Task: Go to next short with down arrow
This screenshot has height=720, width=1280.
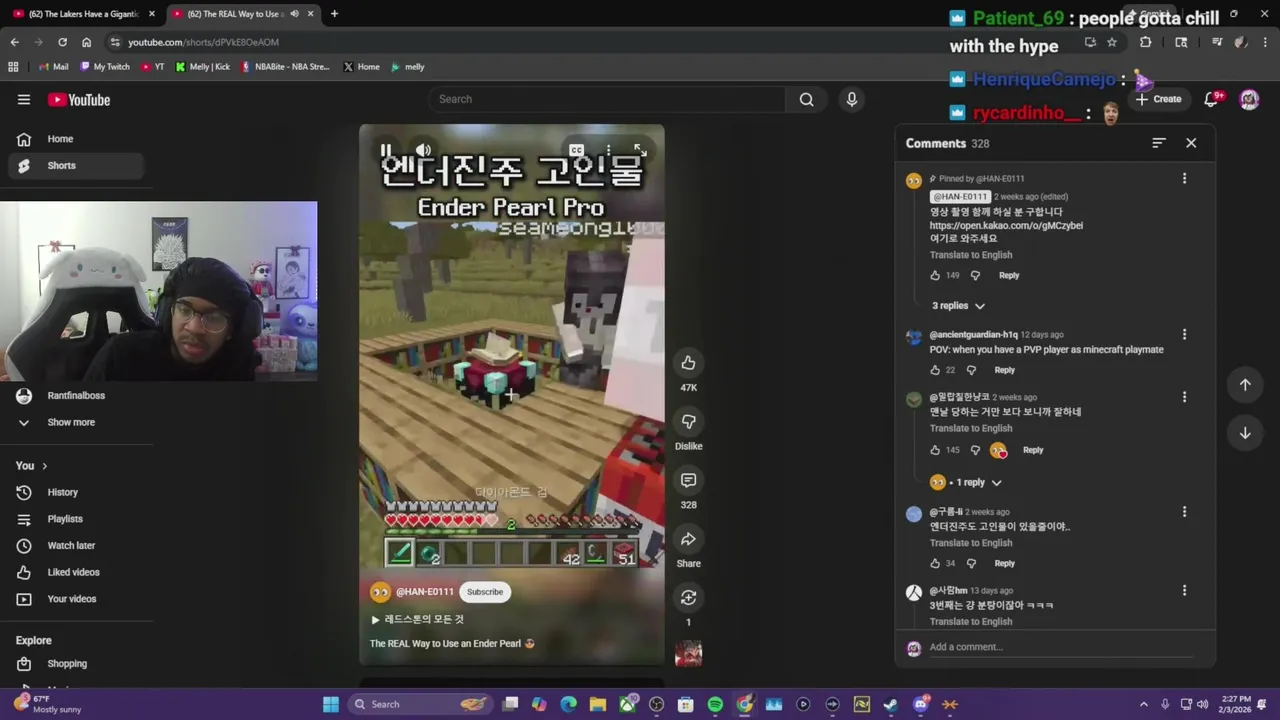Action: (1245, 433)
